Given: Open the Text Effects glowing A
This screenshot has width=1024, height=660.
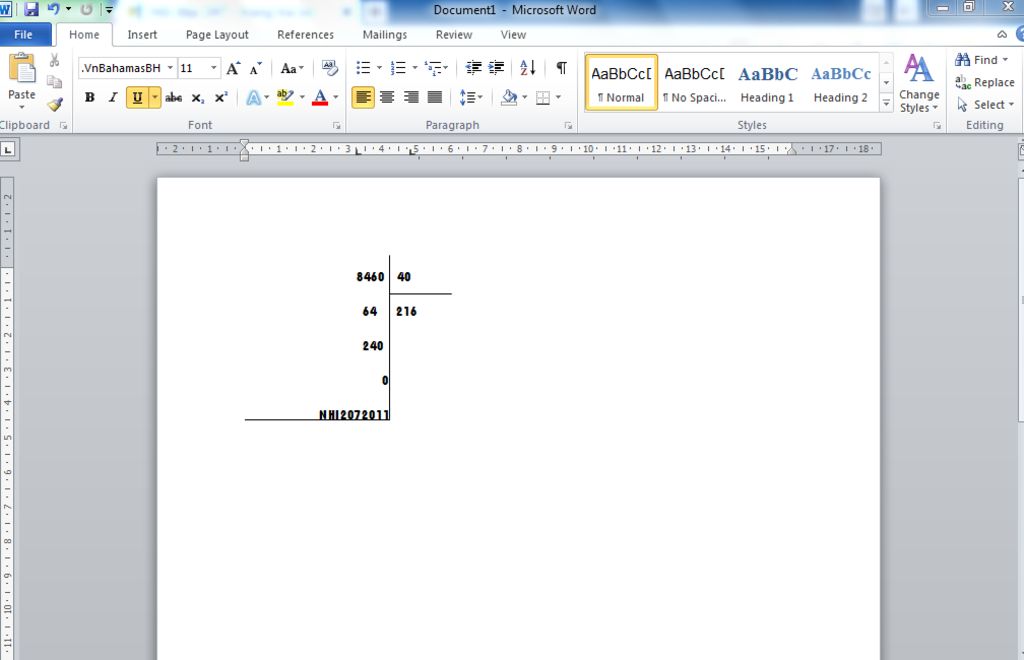Looking at the screenshot, I should pos(253,98).
